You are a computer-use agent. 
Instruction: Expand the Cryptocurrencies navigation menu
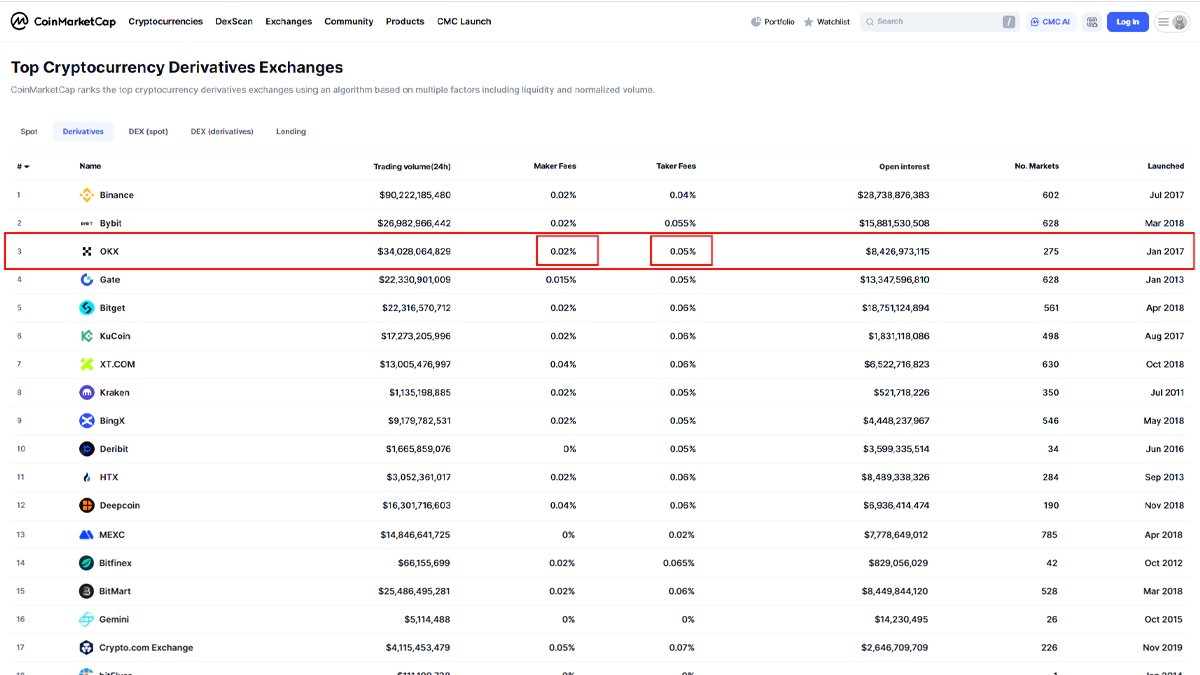[x=166, y=22]
